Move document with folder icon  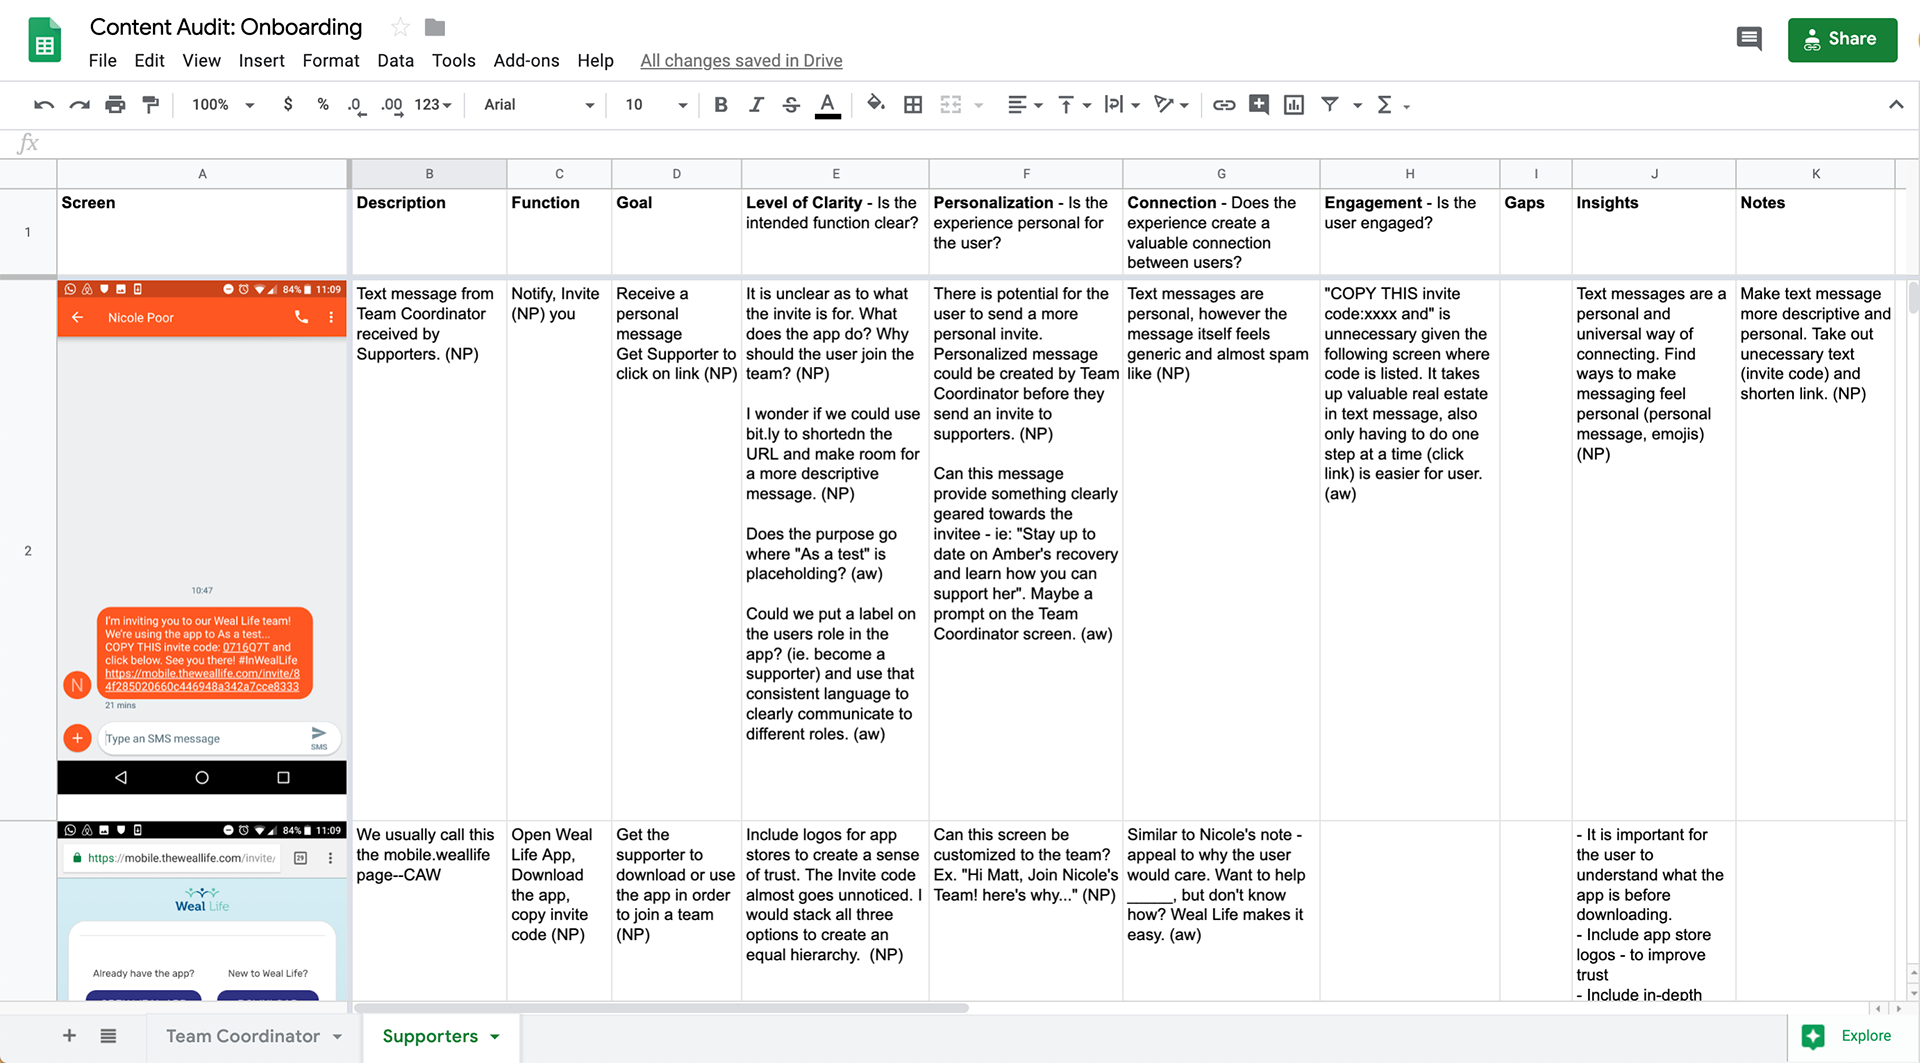point(434,27)
